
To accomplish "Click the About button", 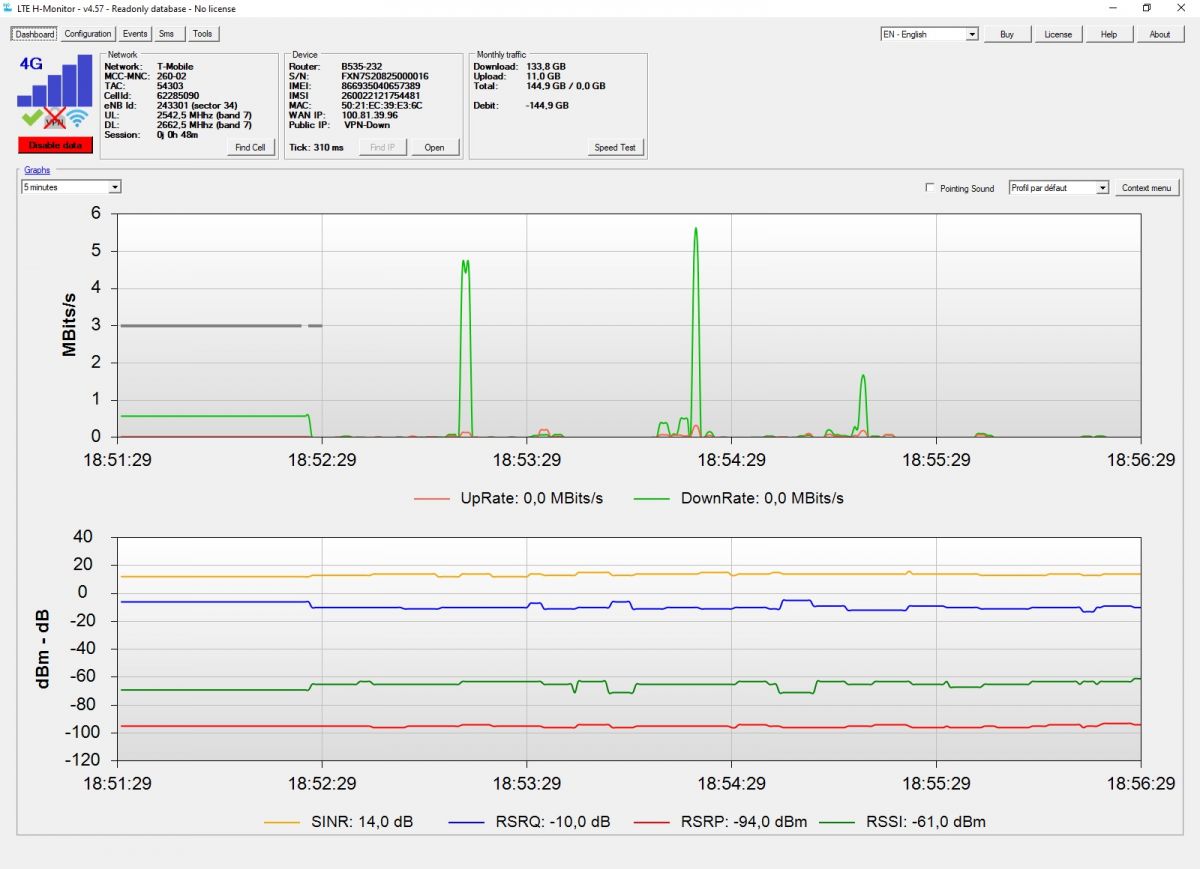I will (1160, 34).
